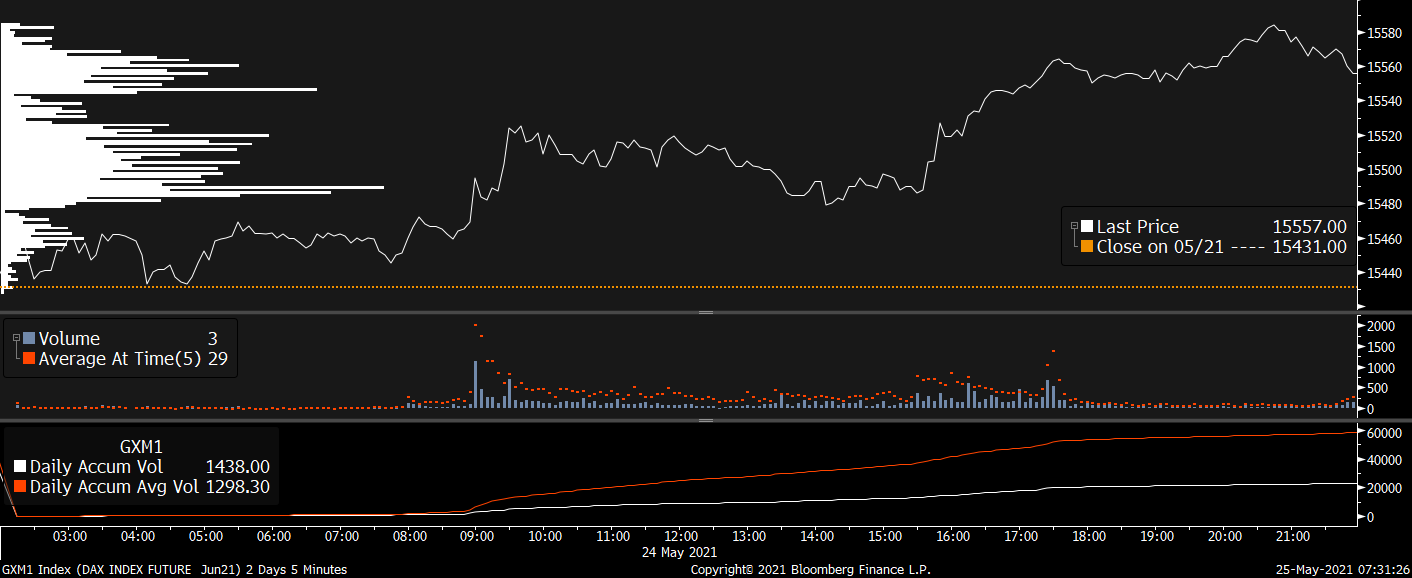Viewport: 1412px width, 578px height.
Task: Click the white Last Price color swatch
Action: (x=1087, y=227)
